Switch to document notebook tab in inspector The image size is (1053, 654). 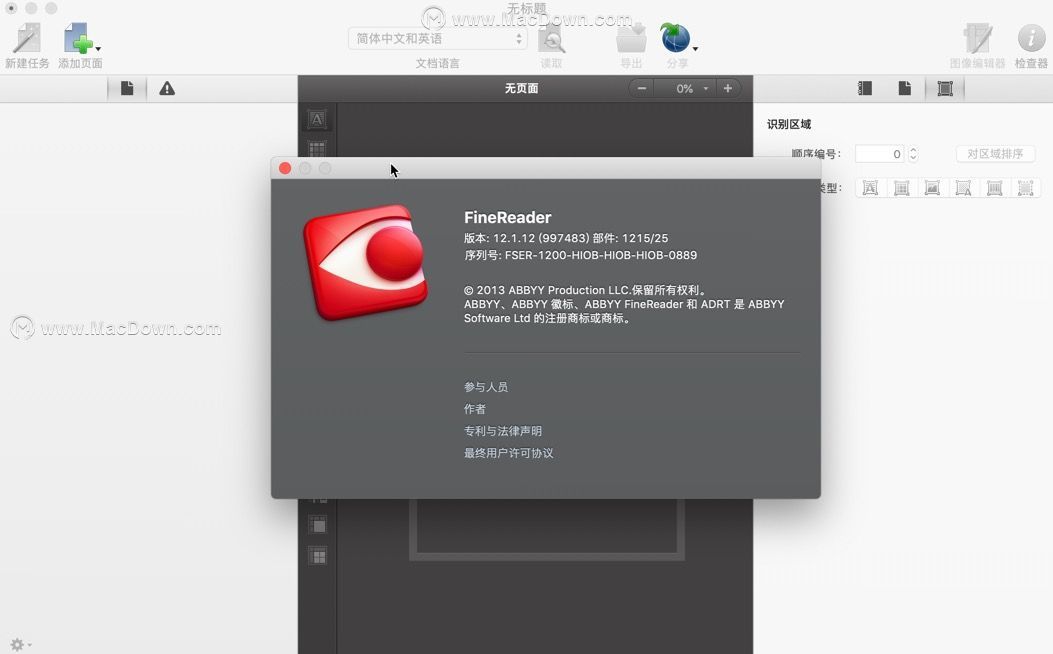tap(865, 88)
